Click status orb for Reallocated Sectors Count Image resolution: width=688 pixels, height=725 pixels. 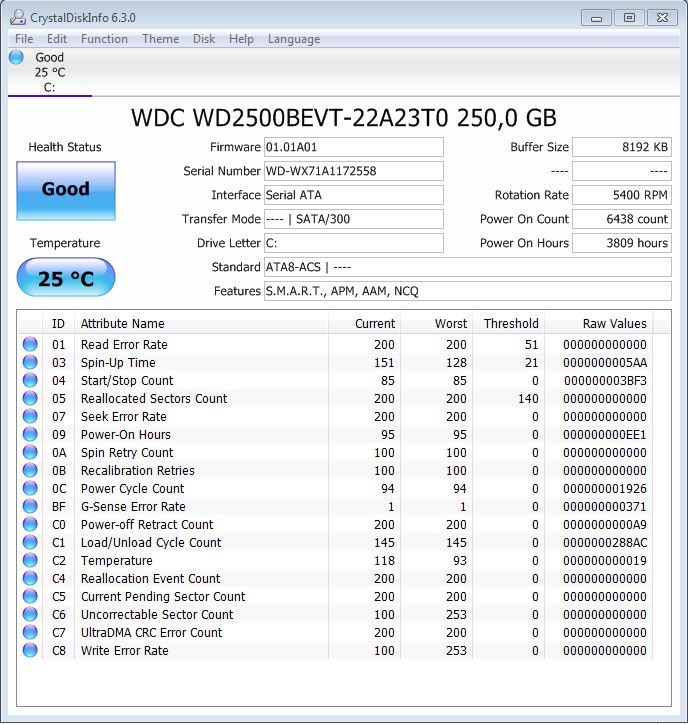30,399
